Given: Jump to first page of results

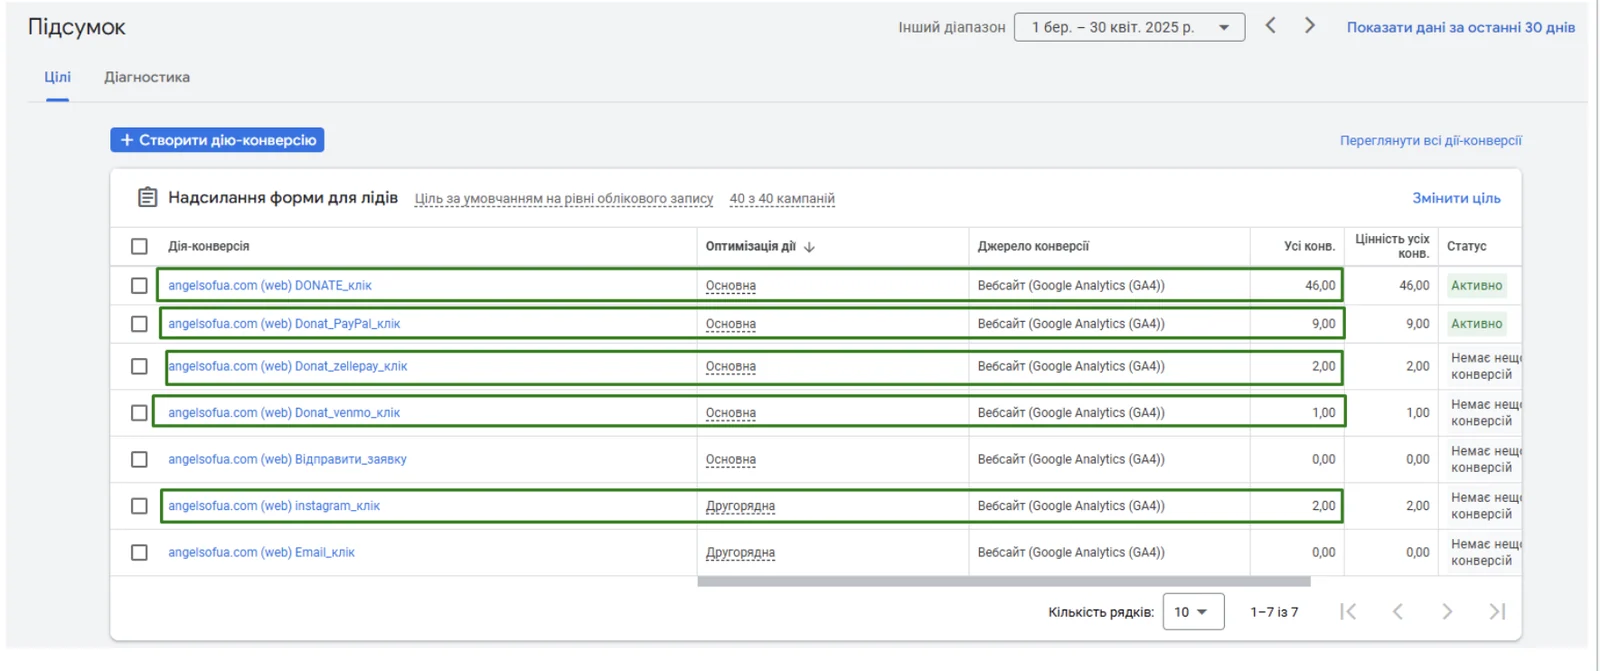Looking at the screenshot, I should [1348, 611].
